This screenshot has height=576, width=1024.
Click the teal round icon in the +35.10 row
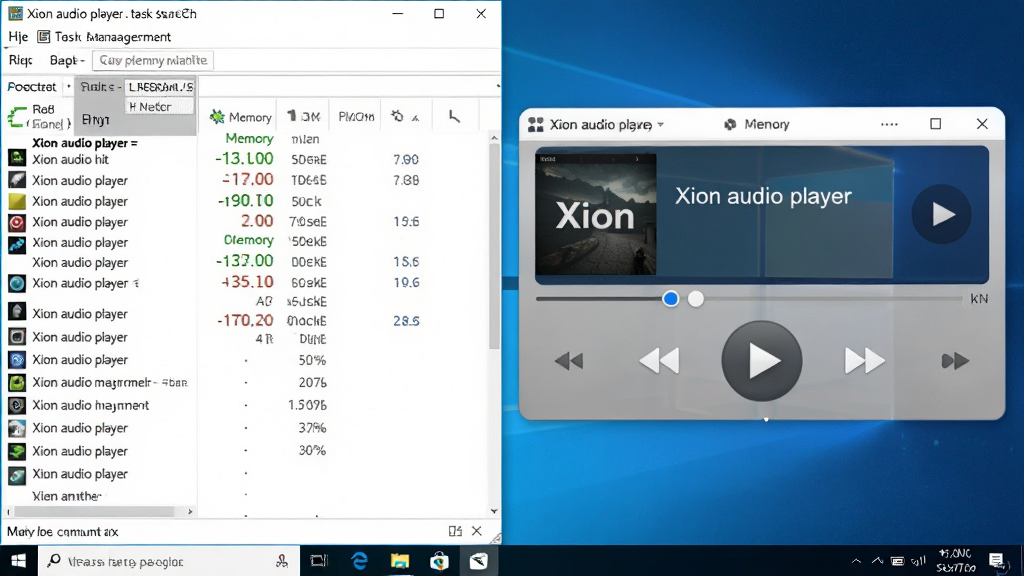tap(17, 283)
